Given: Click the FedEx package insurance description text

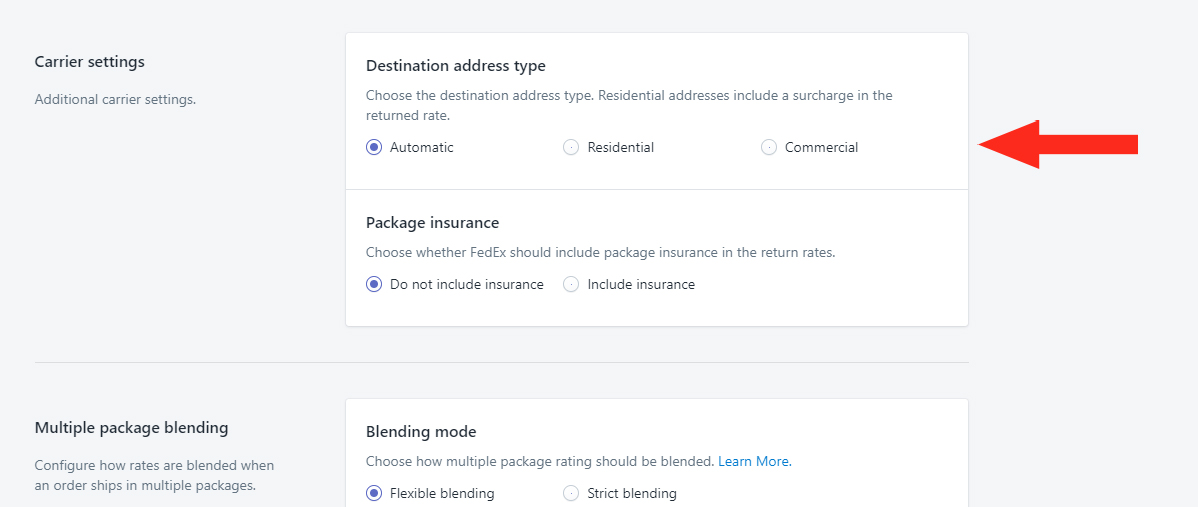Looking at the screenshot, I should tap(601, 252).
